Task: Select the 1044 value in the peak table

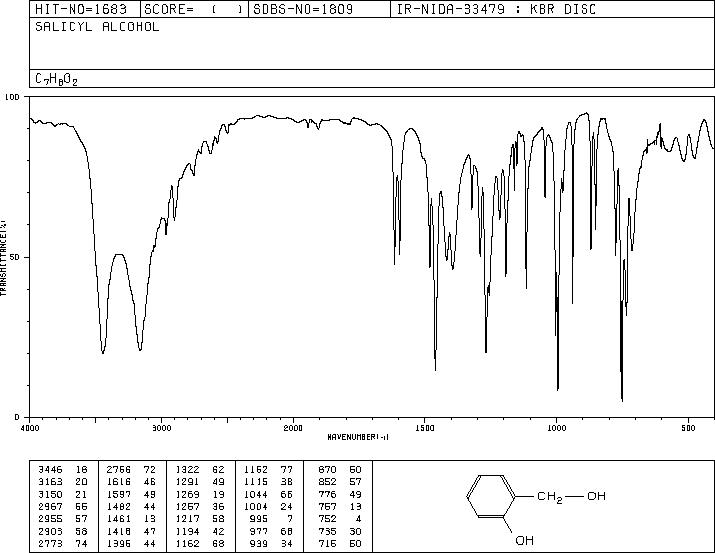Action: coord(256,494)
